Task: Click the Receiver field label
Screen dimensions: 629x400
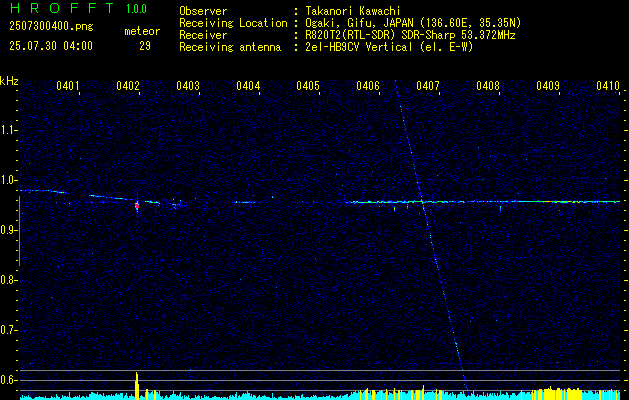Action: coord(203,35)
